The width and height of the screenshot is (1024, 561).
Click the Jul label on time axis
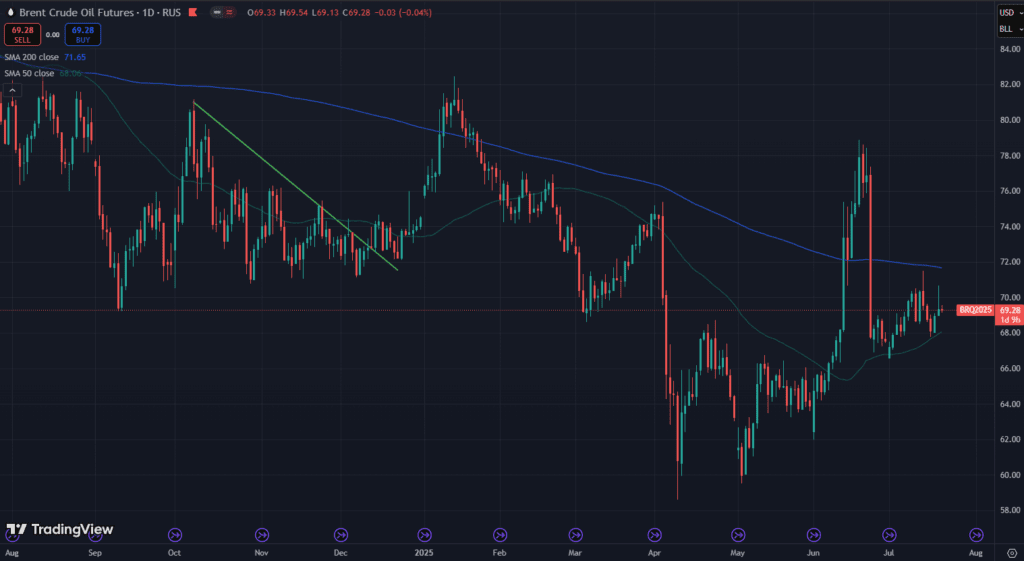click(889, 553)
